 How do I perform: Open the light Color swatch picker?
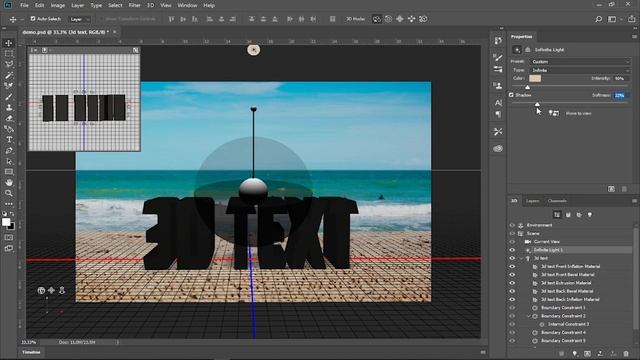pos(535,78)
